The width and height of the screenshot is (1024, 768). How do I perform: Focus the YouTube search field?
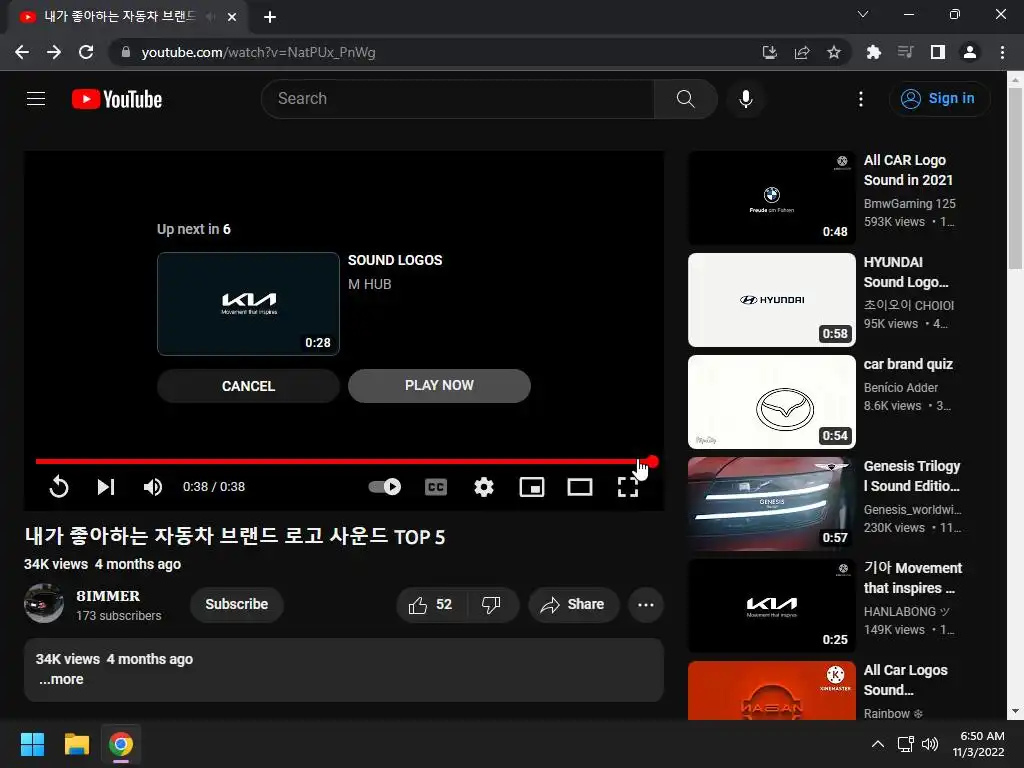pos(457,99)
